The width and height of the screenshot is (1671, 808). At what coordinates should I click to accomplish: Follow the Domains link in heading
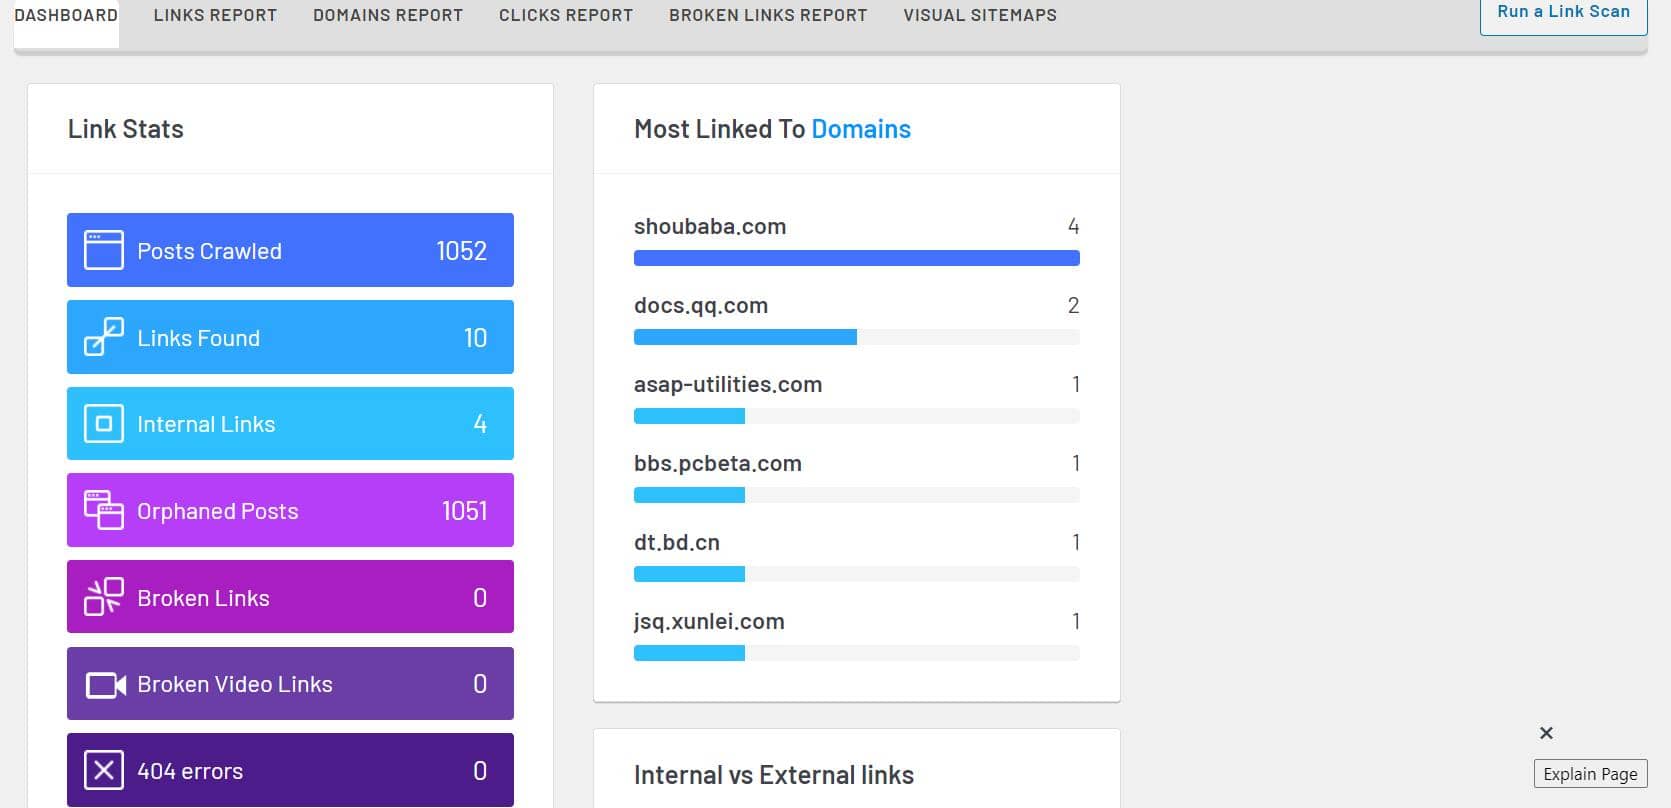pos(861,129)
